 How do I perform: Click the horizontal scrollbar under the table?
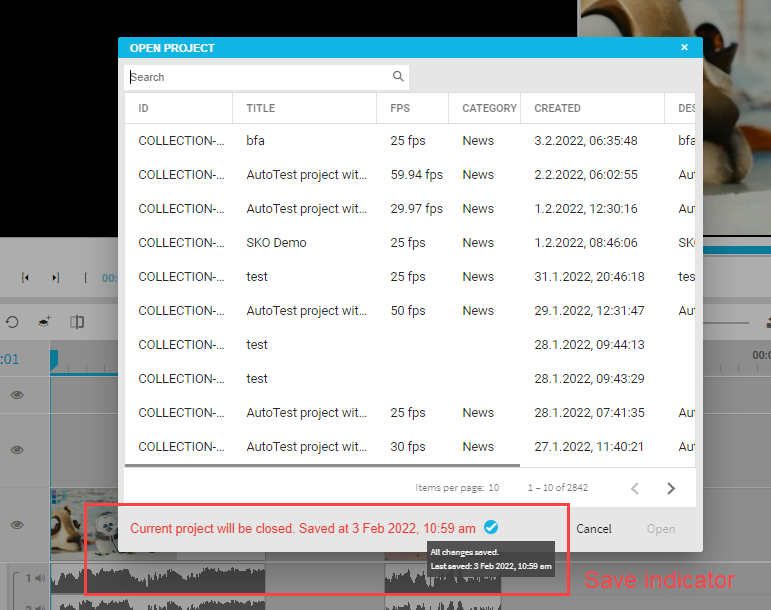[x=322, y=464]
